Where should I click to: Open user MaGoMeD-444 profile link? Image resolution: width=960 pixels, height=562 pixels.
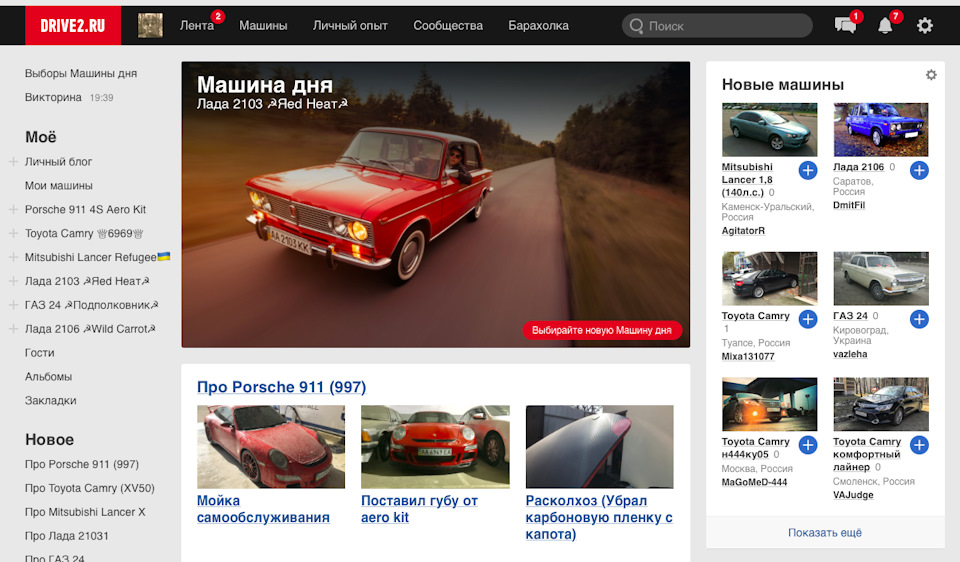pyautogui.click(x=754, y=482)
